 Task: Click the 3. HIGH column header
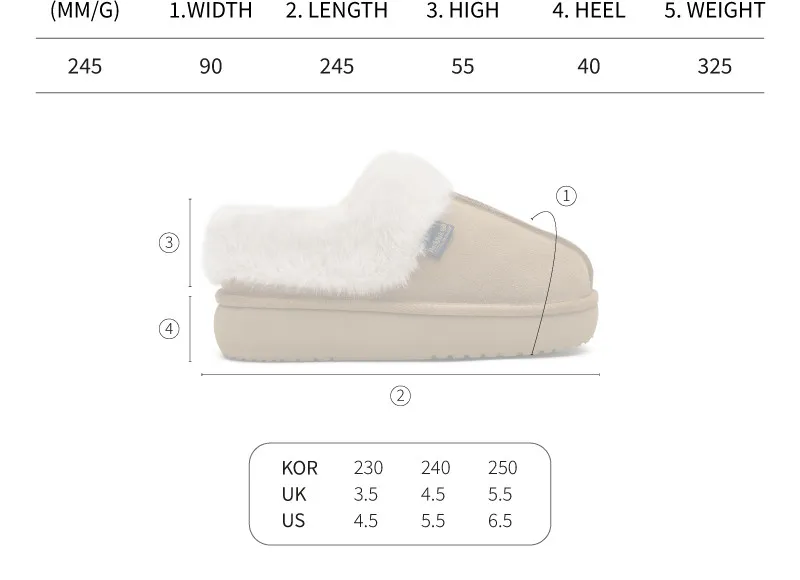[463, 10]
